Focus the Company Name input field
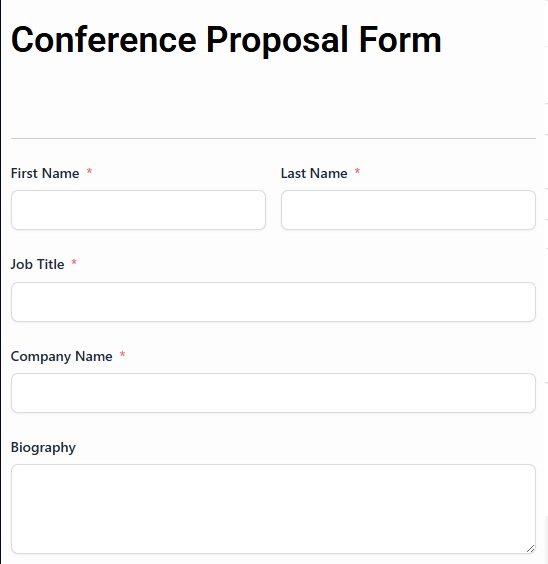Screen dimensions: 548x564 [273, 393]
